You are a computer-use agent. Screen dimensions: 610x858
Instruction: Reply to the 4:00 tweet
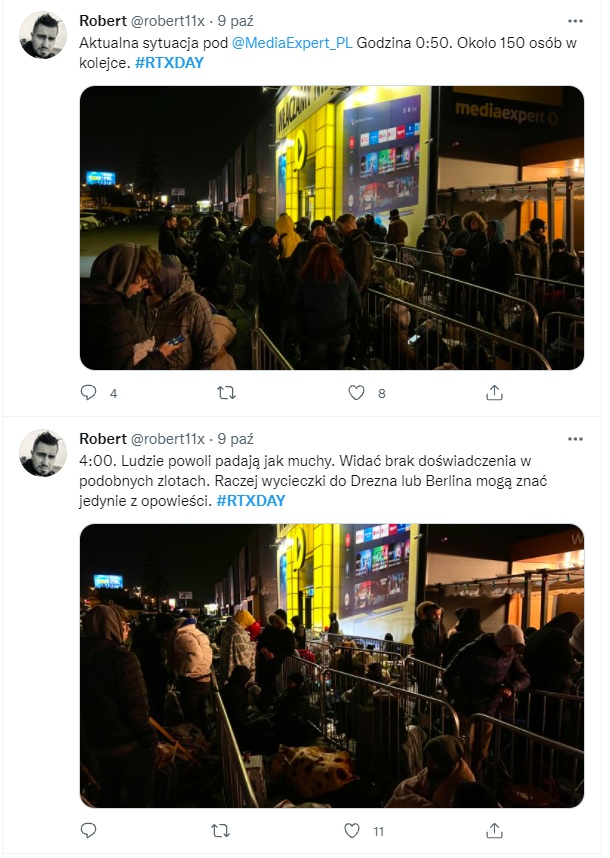coord(89,831)
